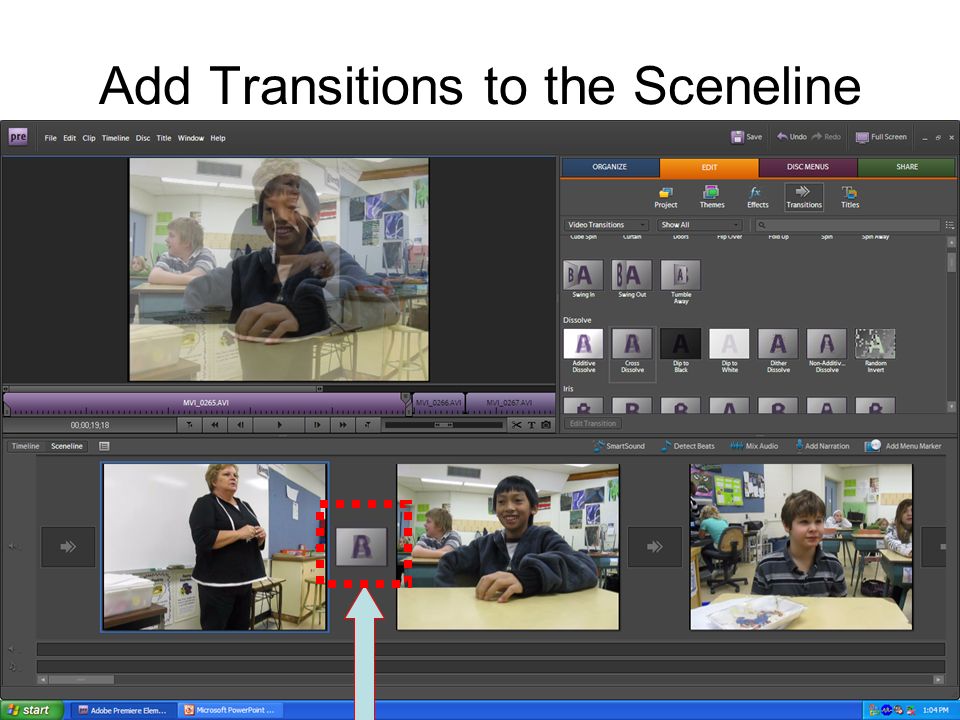Open the Title menu
The height and width of the screenshot is (720, 960).
pos(164,138)
